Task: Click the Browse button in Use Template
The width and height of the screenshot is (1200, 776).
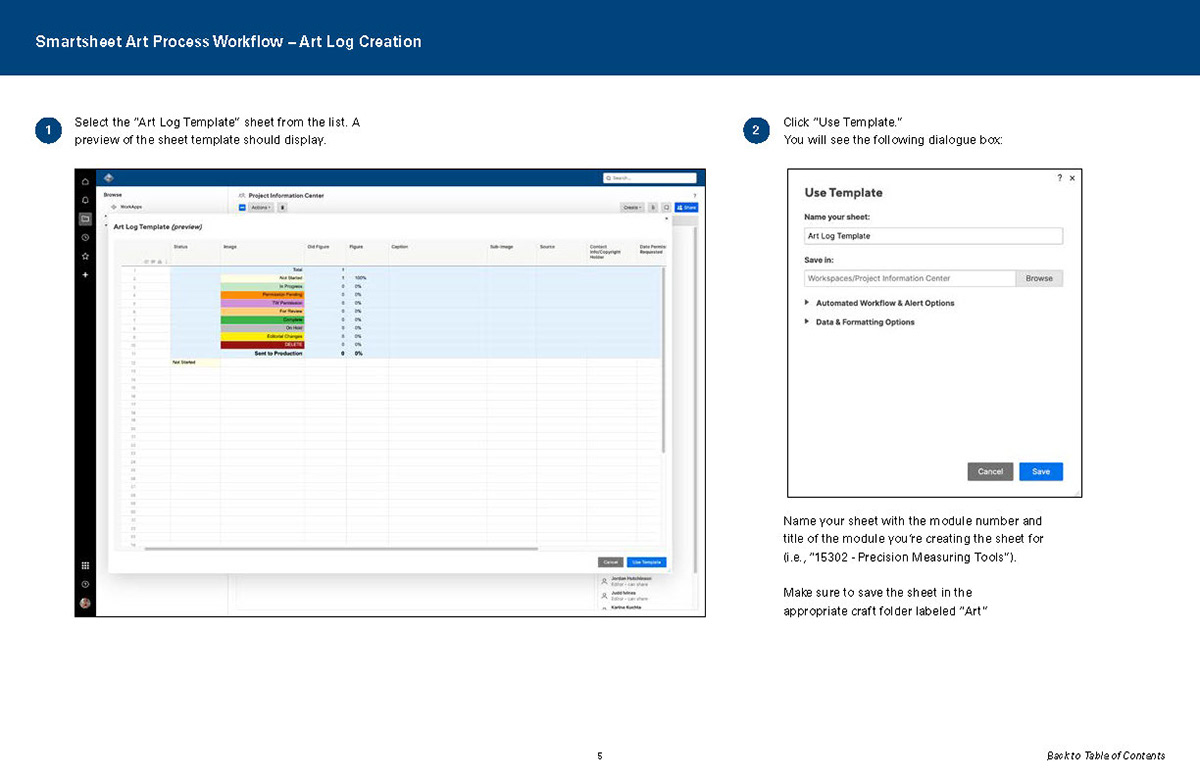Action: tap(1039, 278)
